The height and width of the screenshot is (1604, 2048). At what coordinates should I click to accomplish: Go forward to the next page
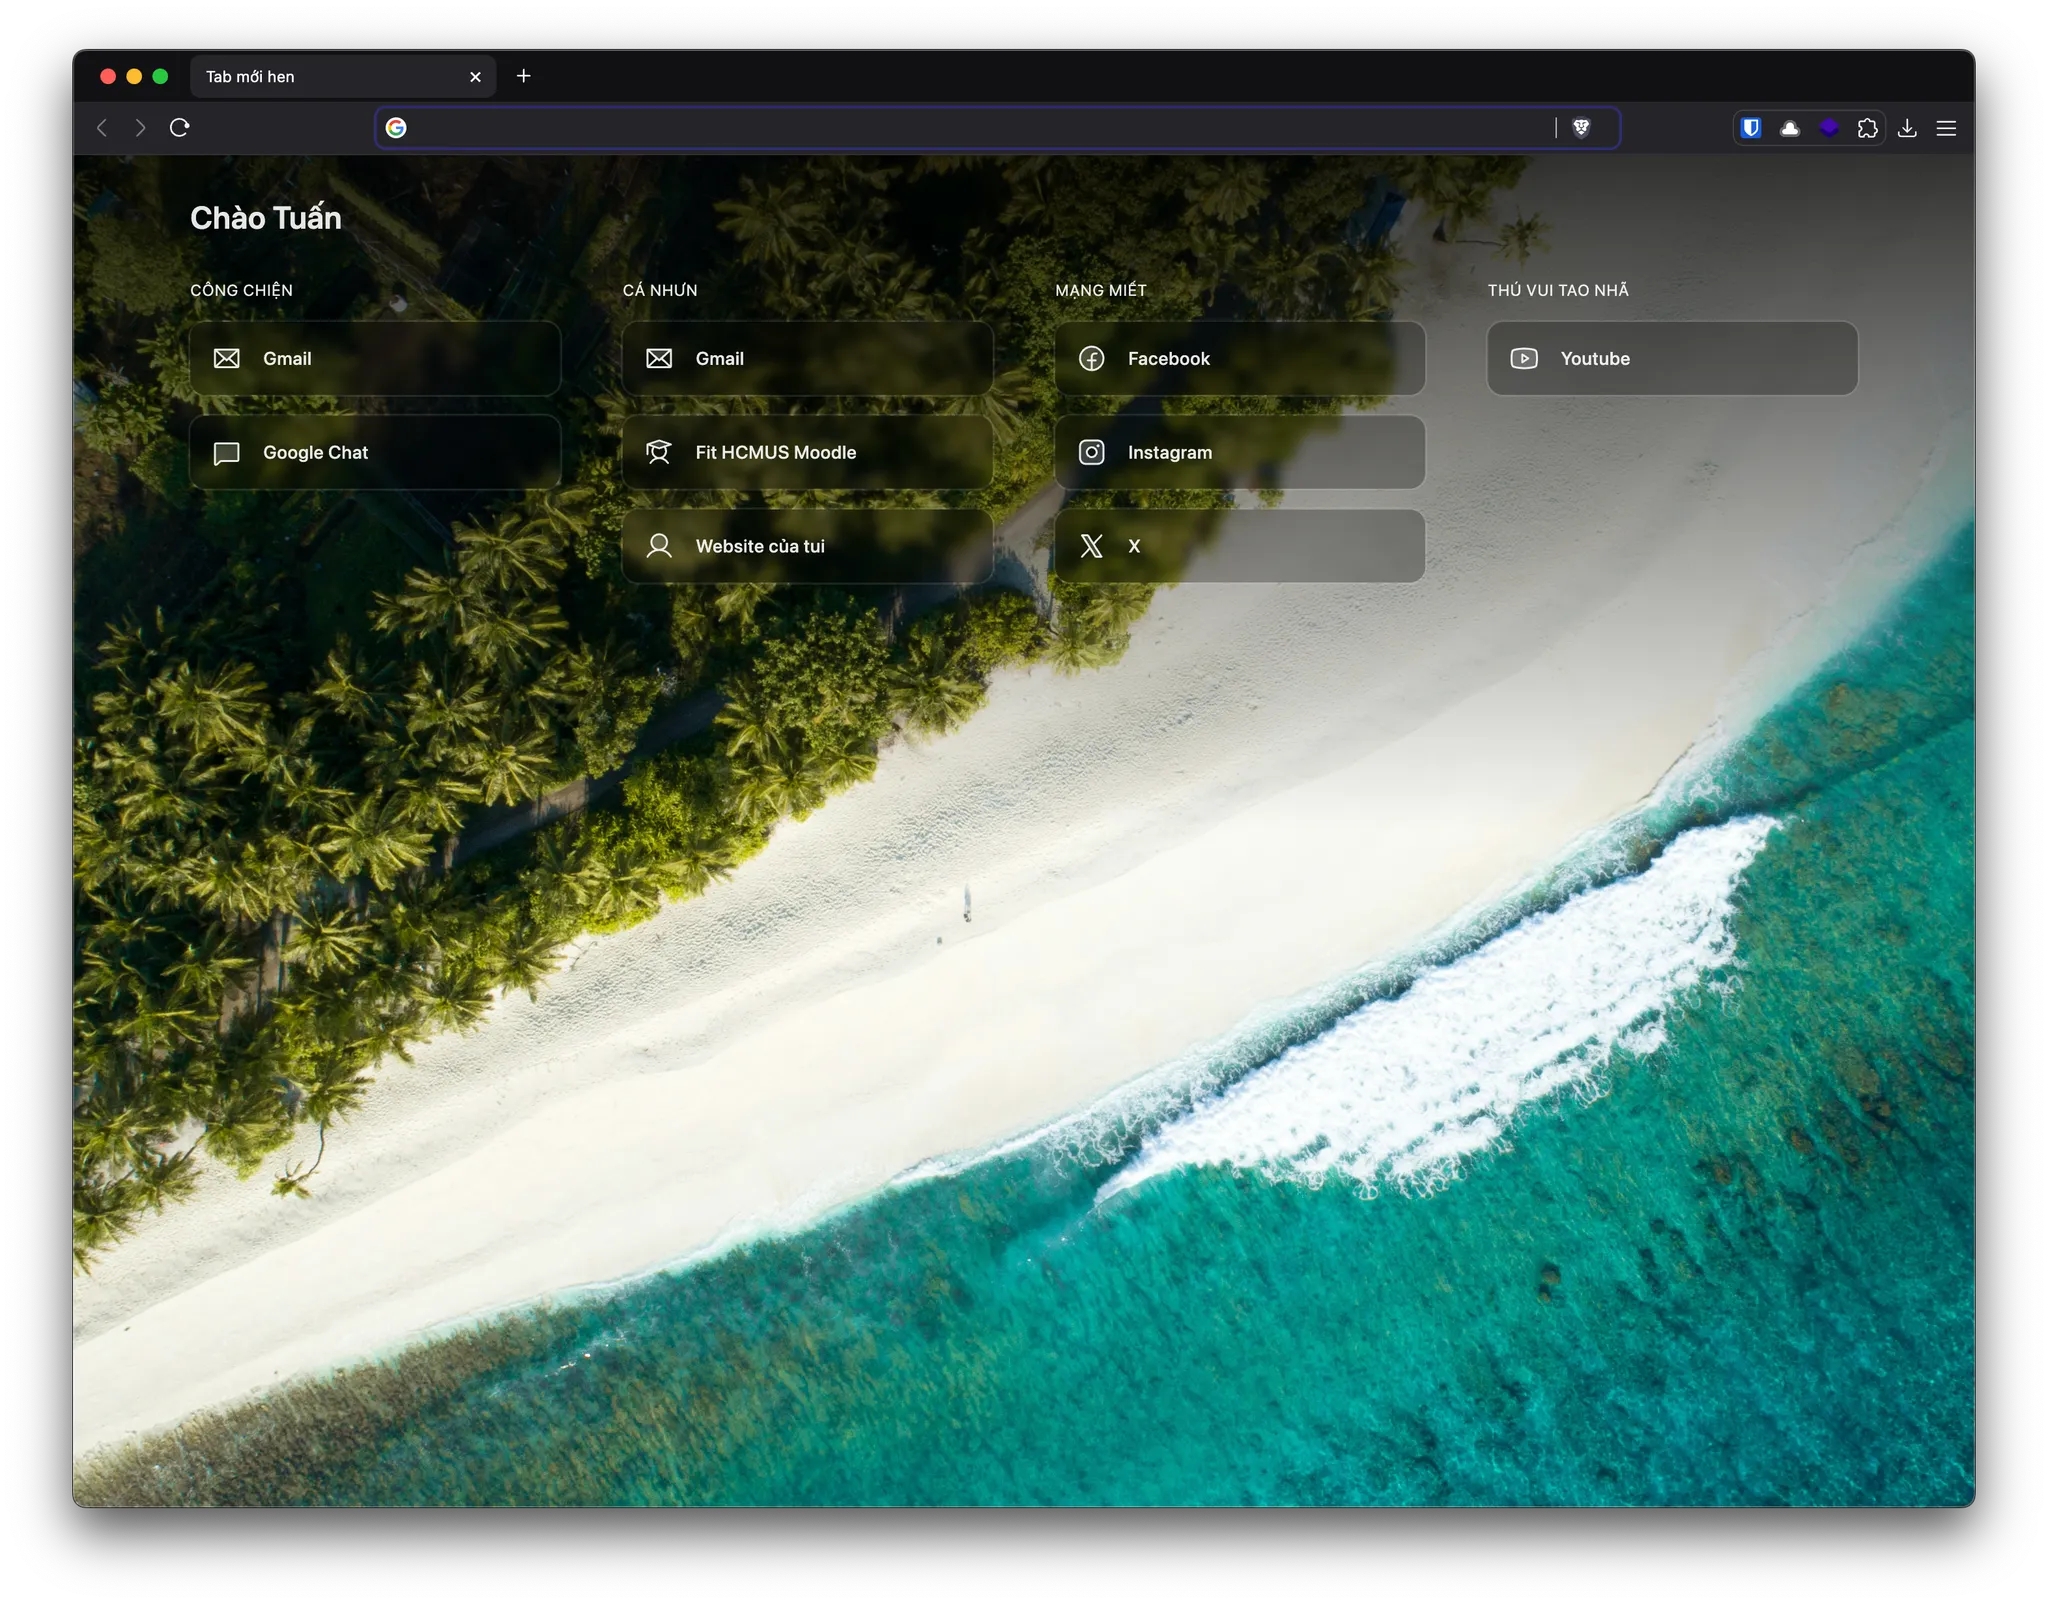point(140,128)
